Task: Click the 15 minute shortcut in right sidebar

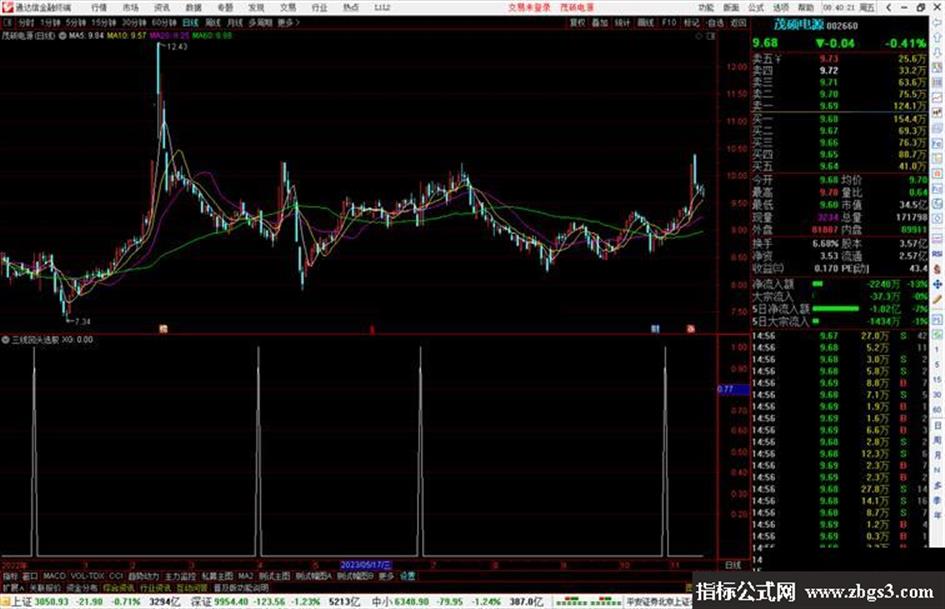Action: (938, 380)
